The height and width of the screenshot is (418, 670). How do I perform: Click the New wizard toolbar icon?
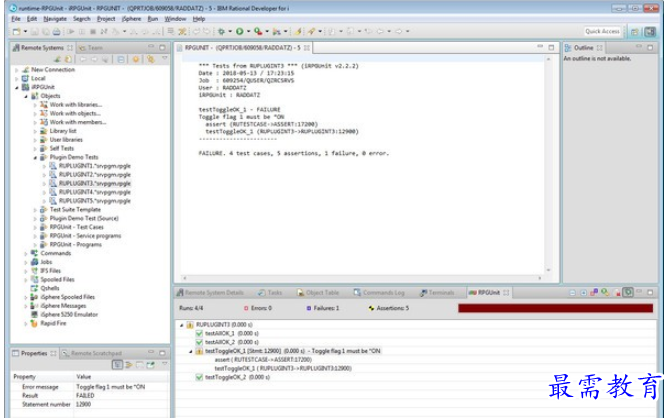pyautogui.click(x=16, y=31)
